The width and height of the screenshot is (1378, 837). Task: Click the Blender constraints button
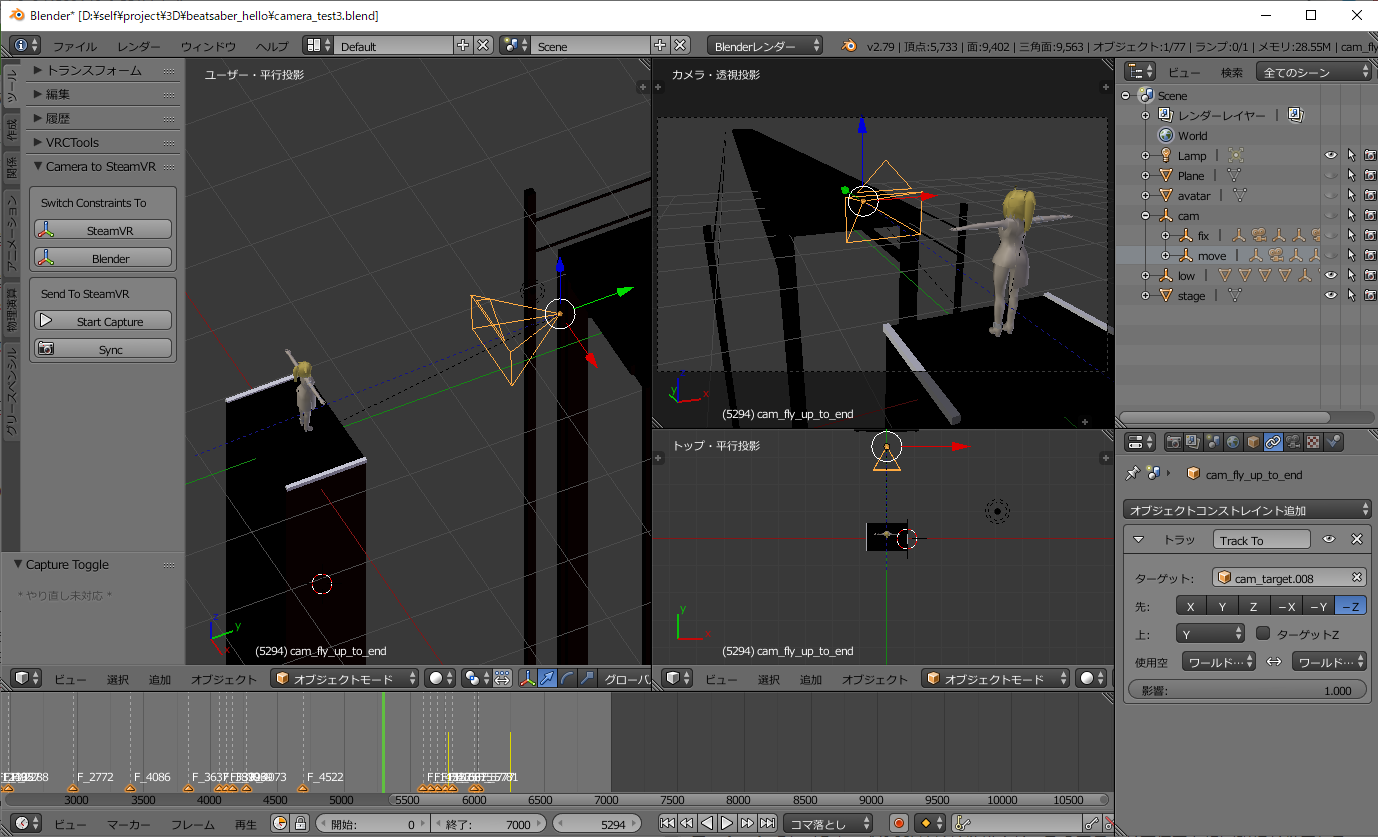(103, 258)
